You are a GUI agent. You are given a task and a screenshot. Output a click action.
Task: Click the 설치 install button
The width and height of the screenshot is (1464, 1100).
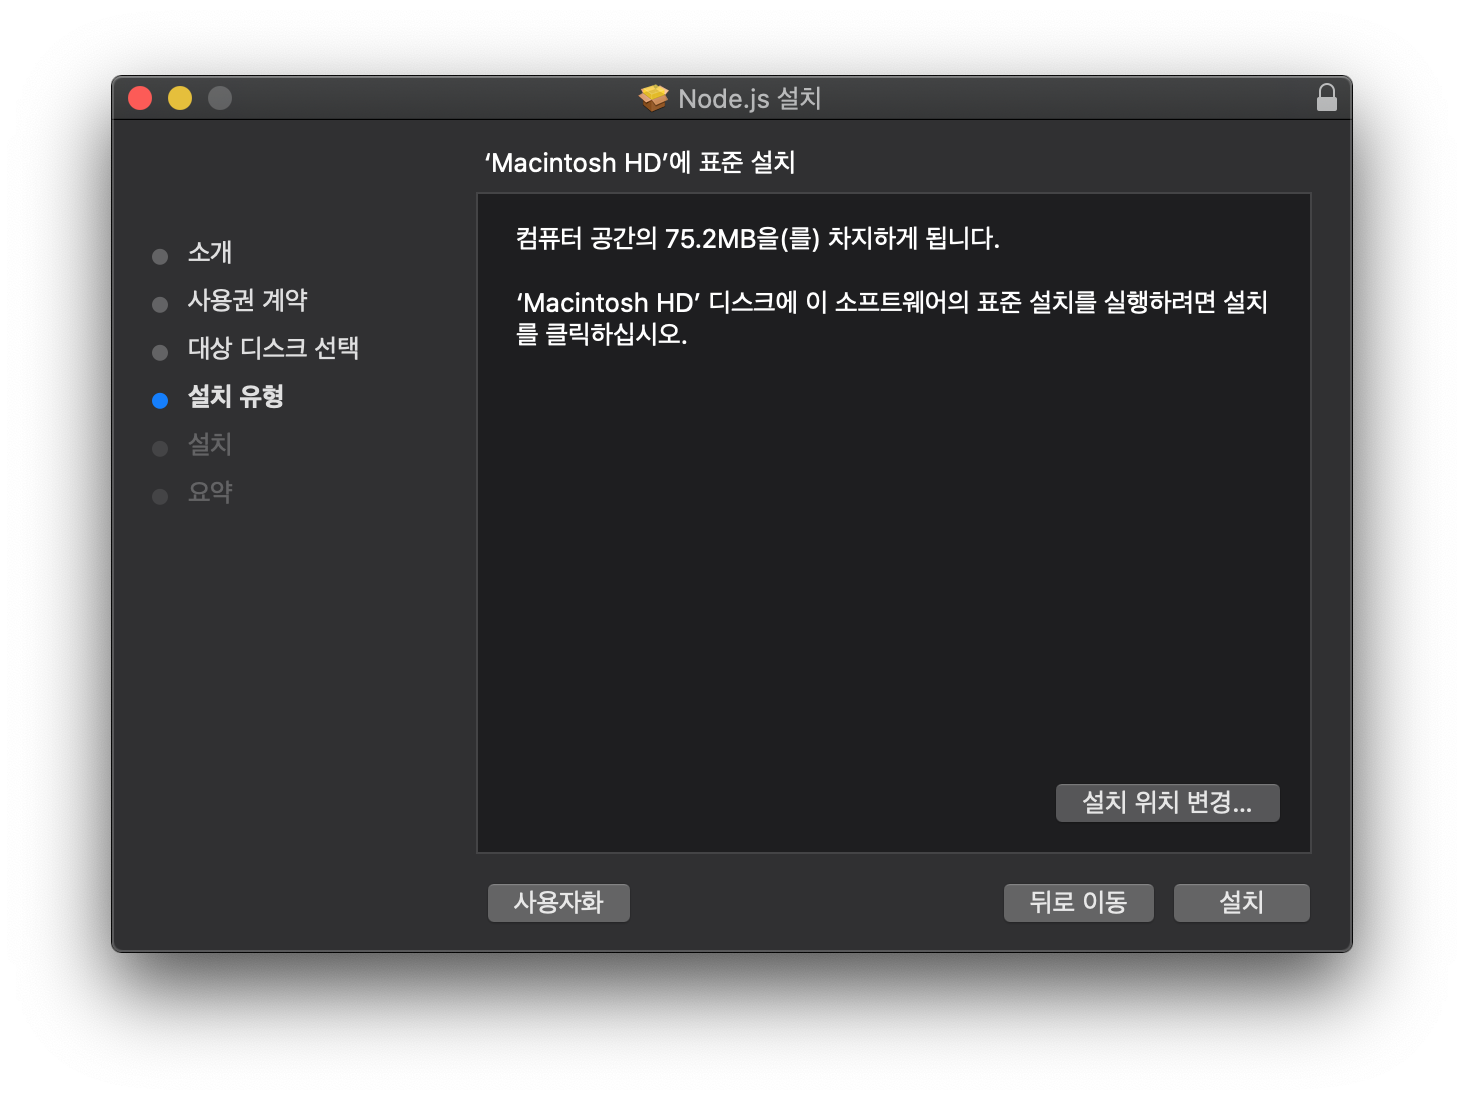coord(1241,903)
